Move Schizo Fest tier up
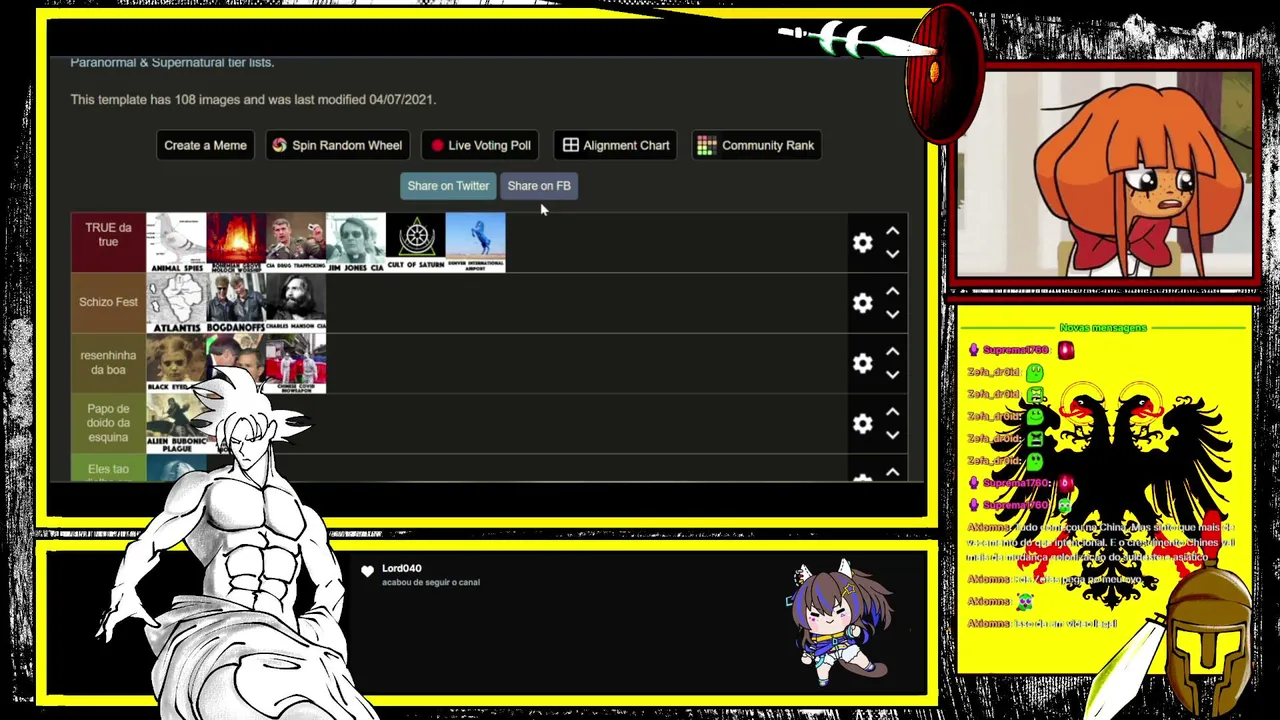 coord(892,292)
